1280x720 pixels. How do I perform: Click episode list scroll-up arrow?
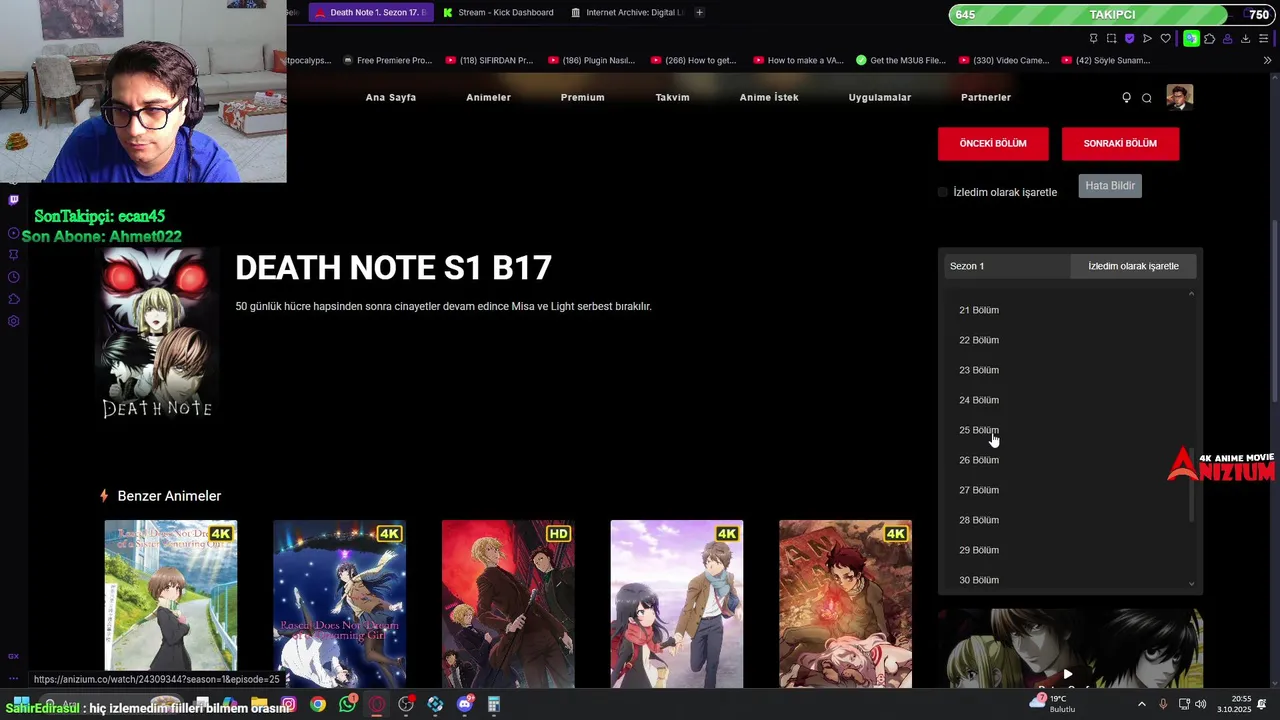click(x=1191, y=294)
